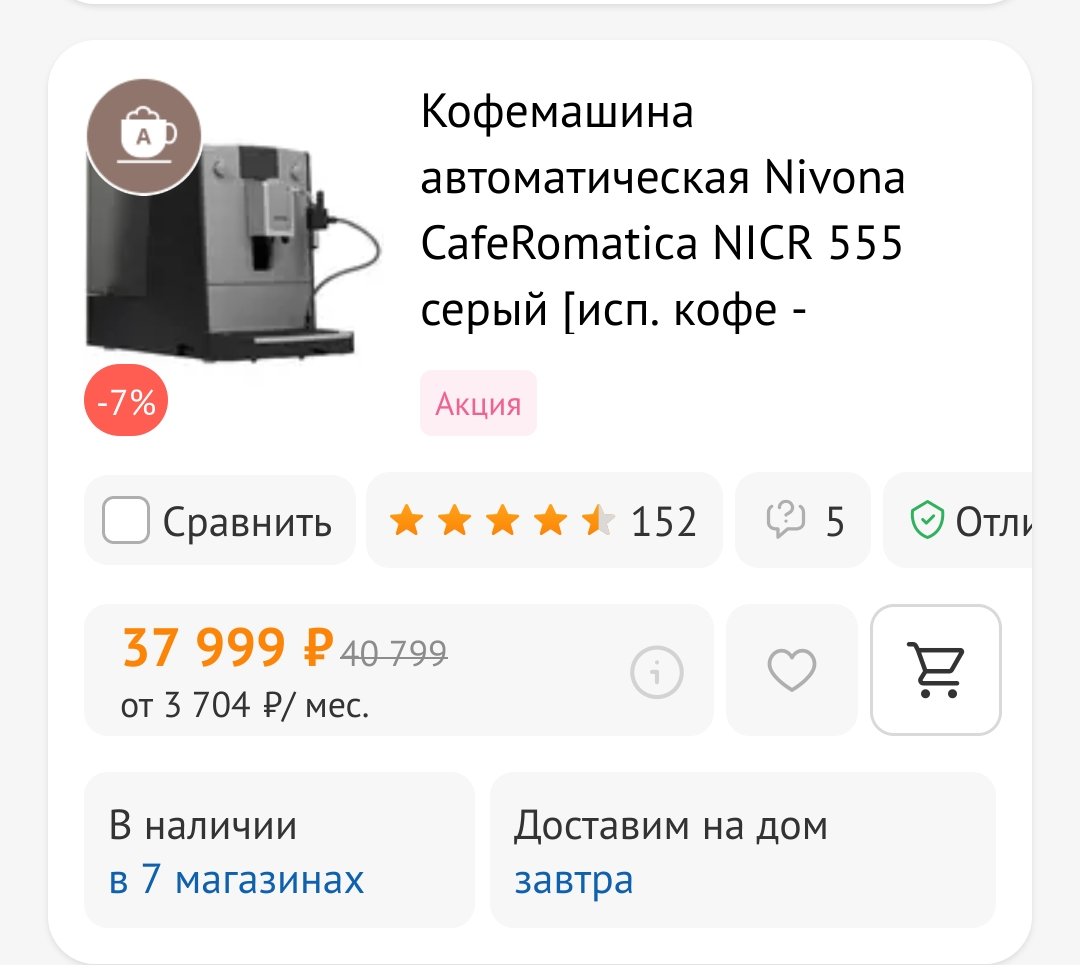The height and width of the screenshot is (965, 1080).
Task: Add coffee machine to cart
Action: (935, 670)
